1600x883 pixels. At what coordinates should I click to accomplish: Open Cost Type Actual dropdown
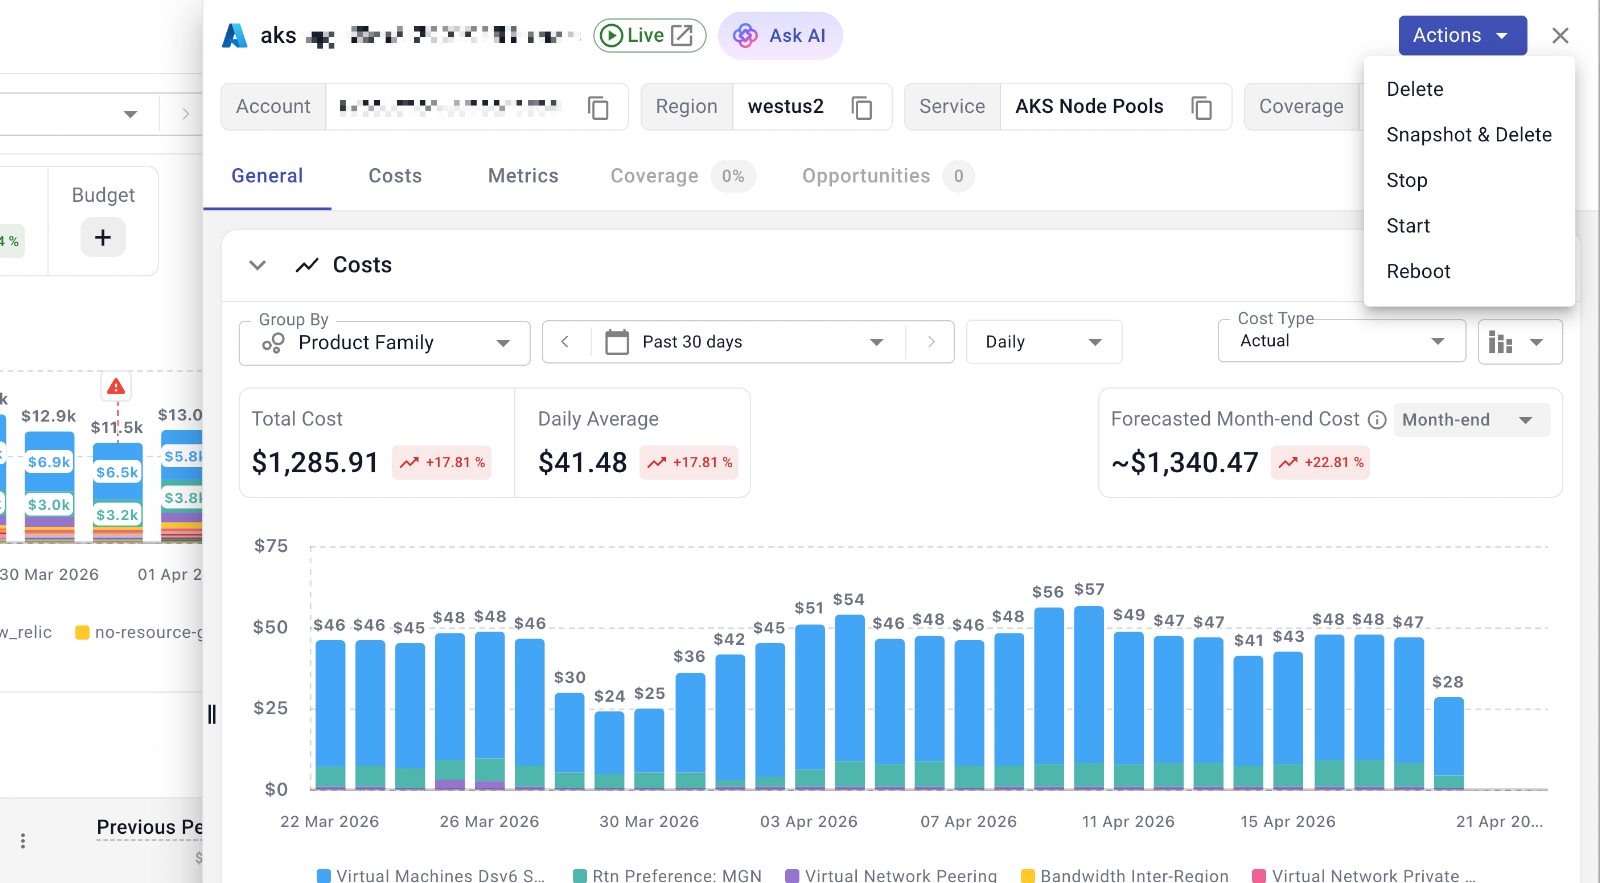tap(1342, 341)
